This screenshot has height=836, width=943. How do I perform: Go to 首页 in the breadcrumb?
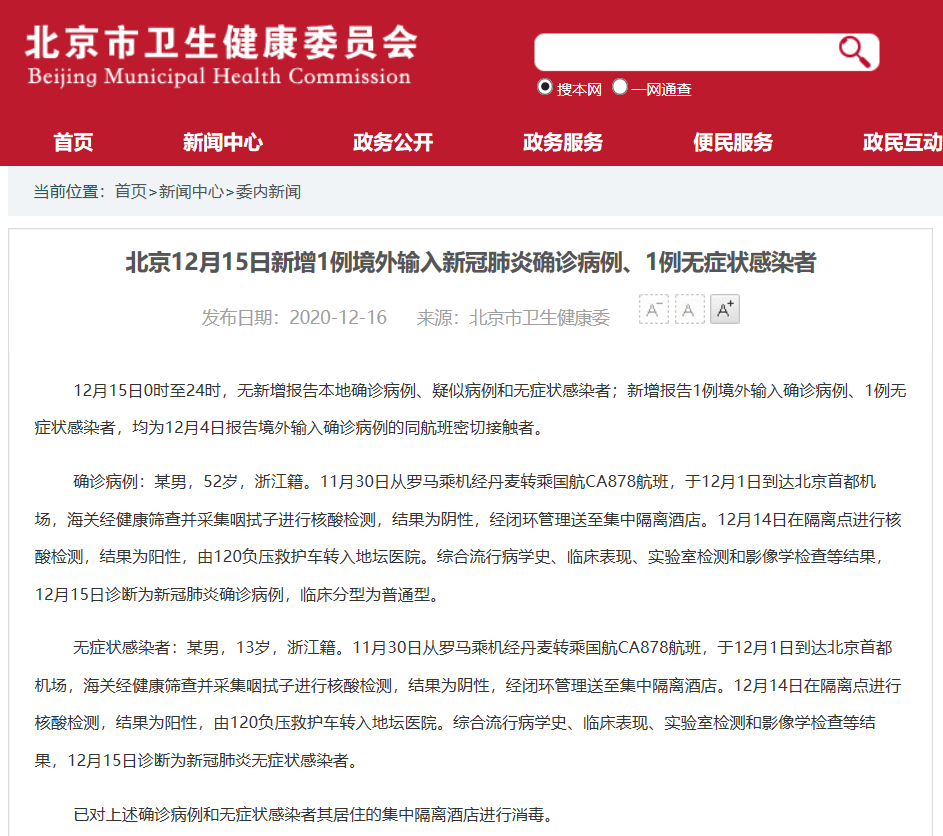[131, 192]
